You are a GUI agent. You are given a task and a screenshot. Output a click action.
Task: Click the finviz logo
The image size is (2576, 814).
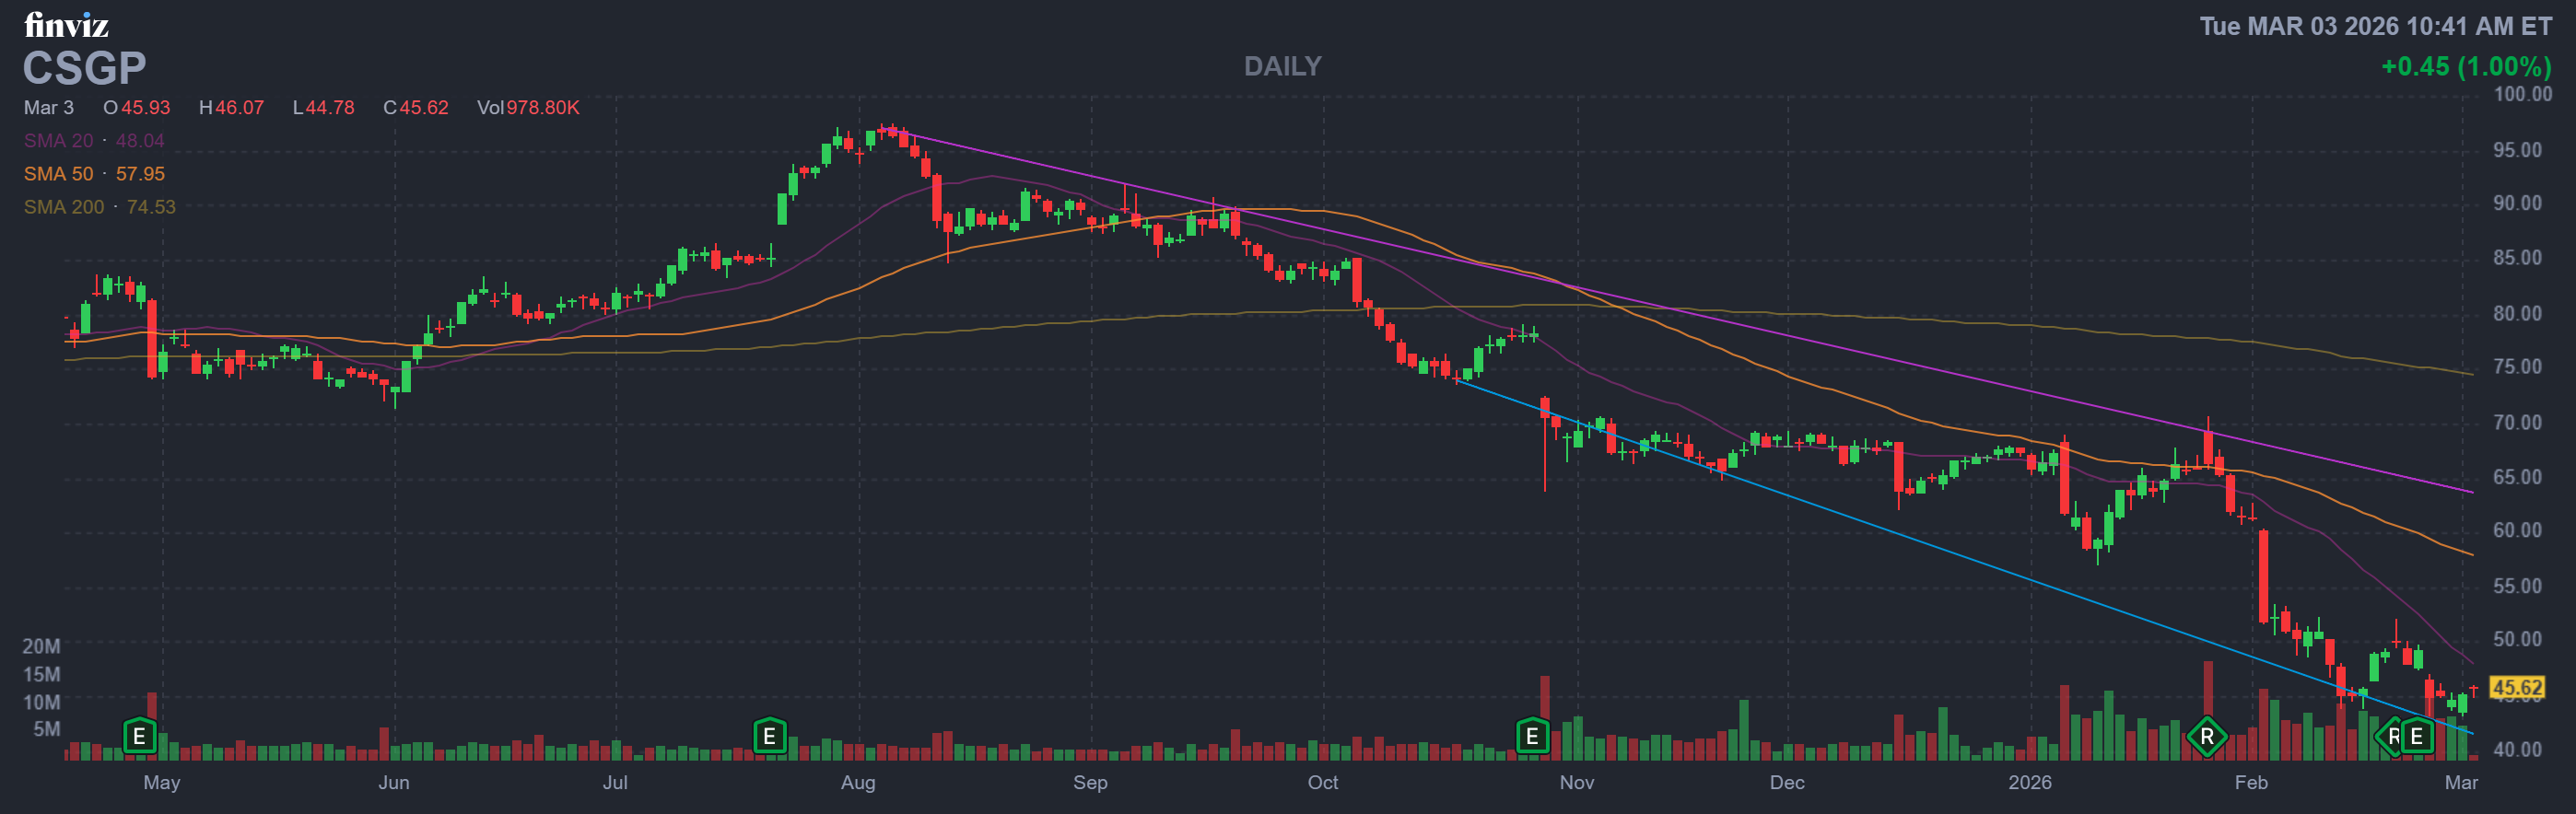click(66, 24)
